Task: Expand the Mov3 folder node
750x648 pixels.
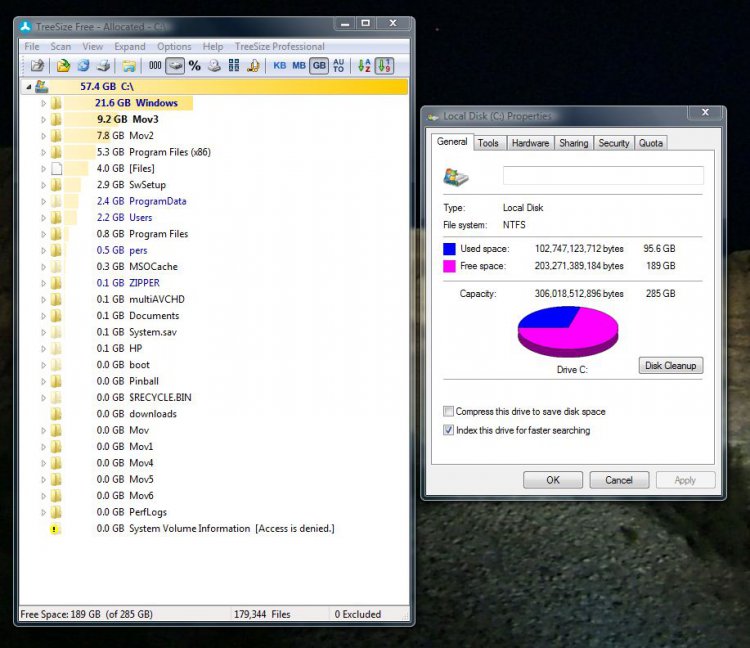Action: 44,119
